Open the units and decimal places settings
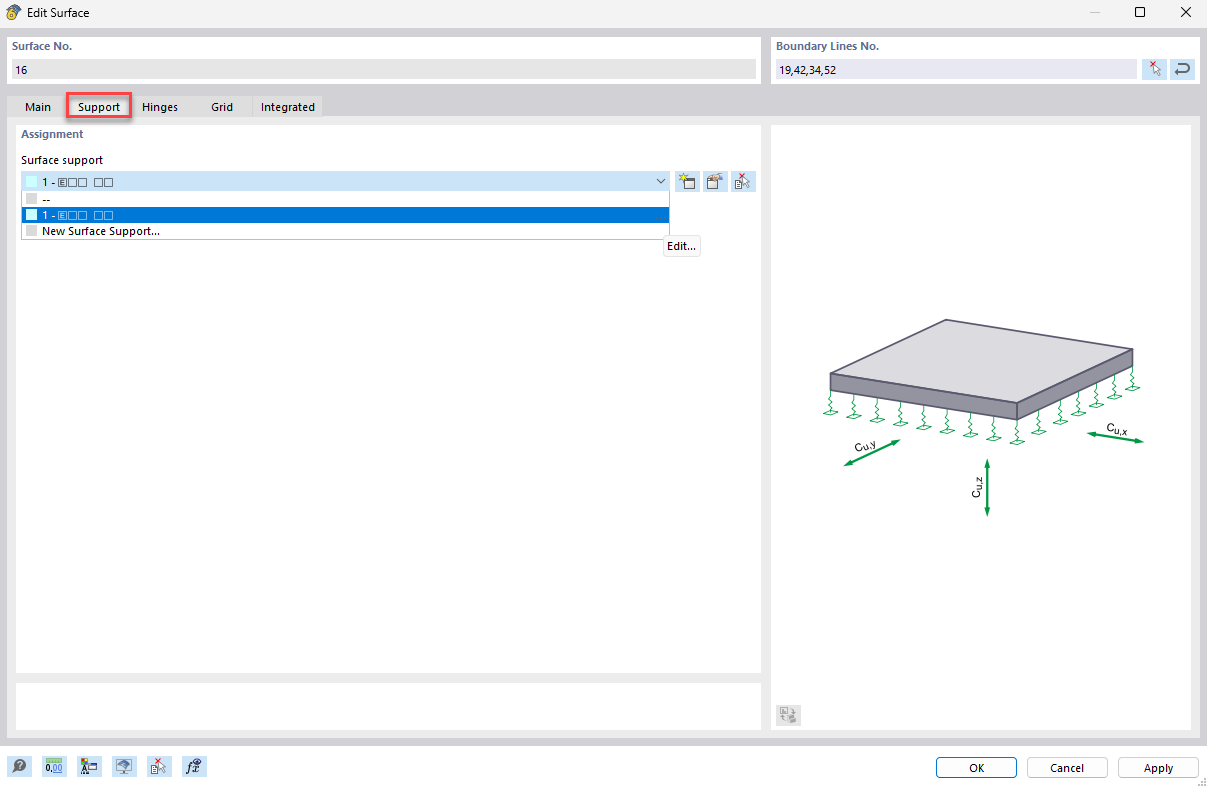The image size is (1207, 786). click(x=53, y=766)
